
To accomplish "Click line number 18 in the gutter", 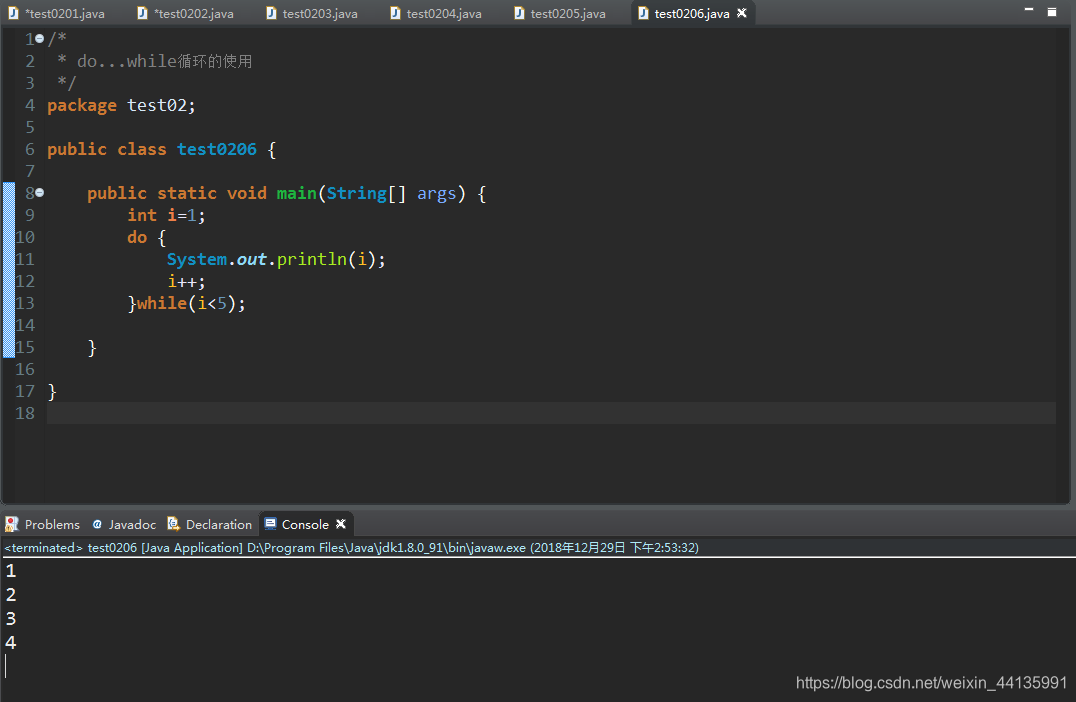I will click(x=25, y=413).
